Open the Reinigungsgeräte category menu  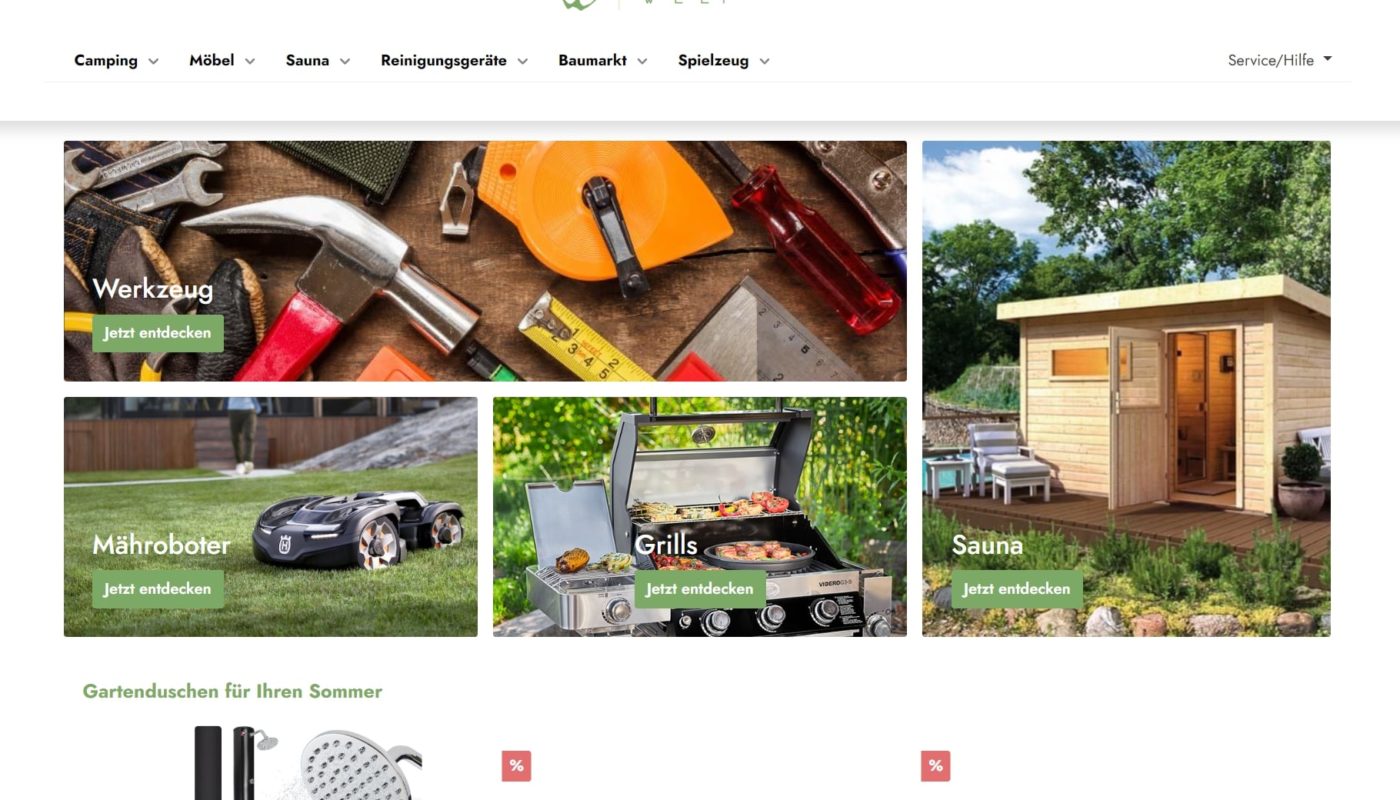[x=454, y=61]
